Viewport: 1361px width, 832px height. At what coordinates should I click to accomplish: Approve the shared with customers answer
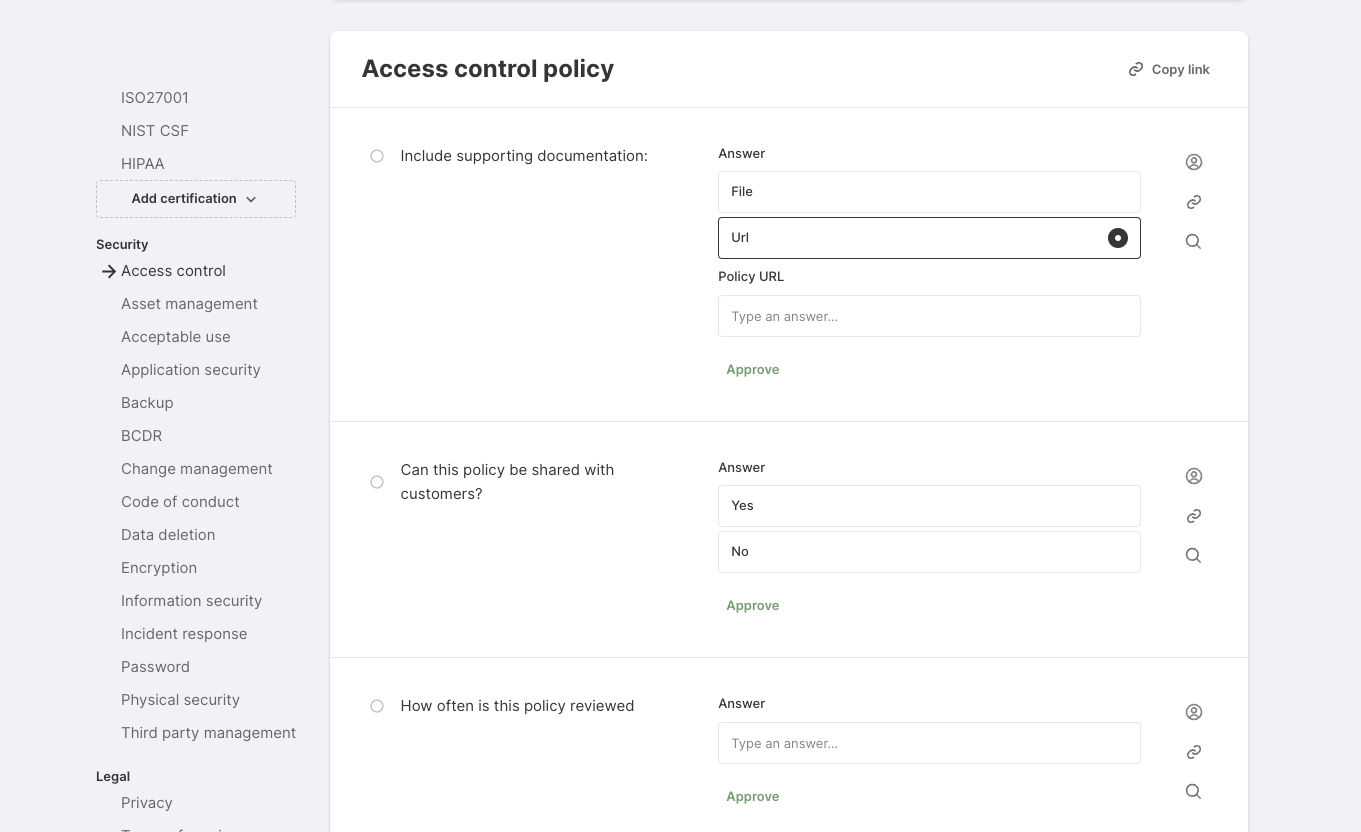point(753,606)
